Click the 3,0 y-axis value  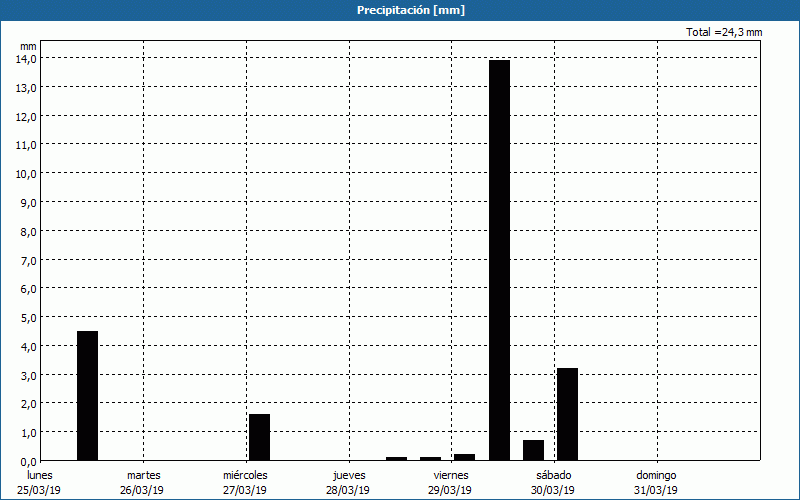(27, 375)
